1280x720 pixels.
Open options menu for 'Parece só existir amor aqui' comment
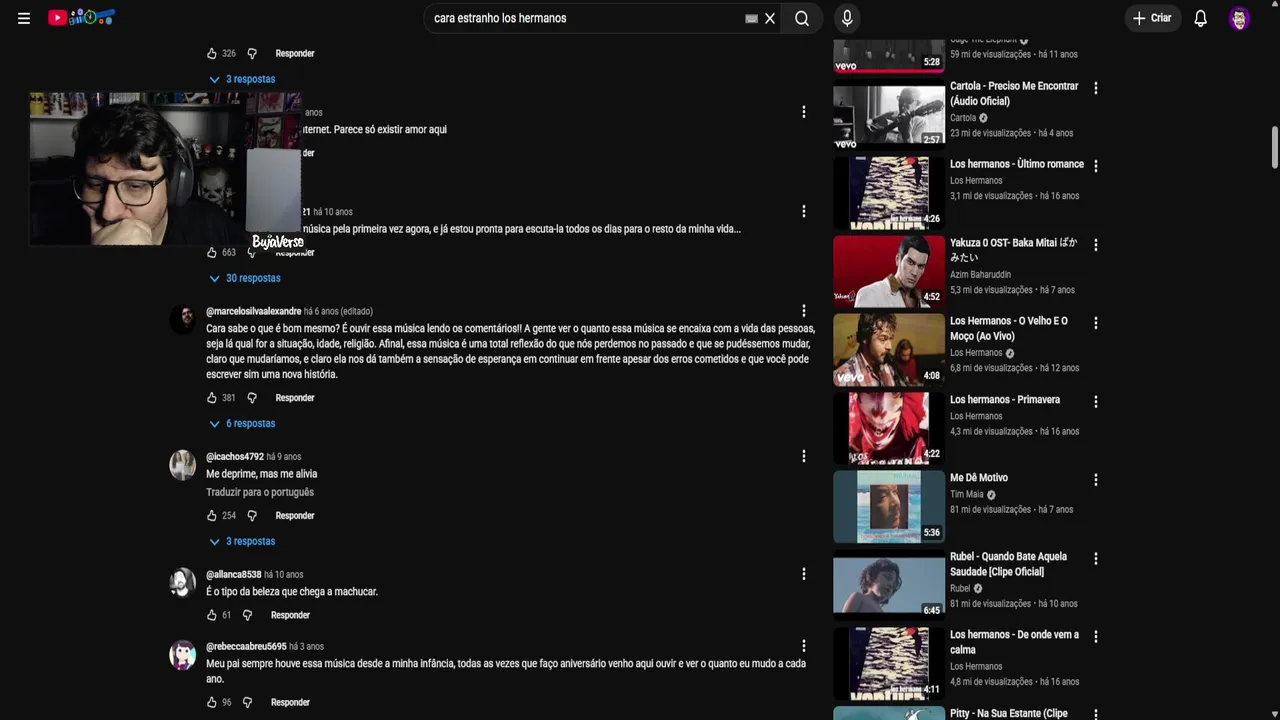pos(803,112)
